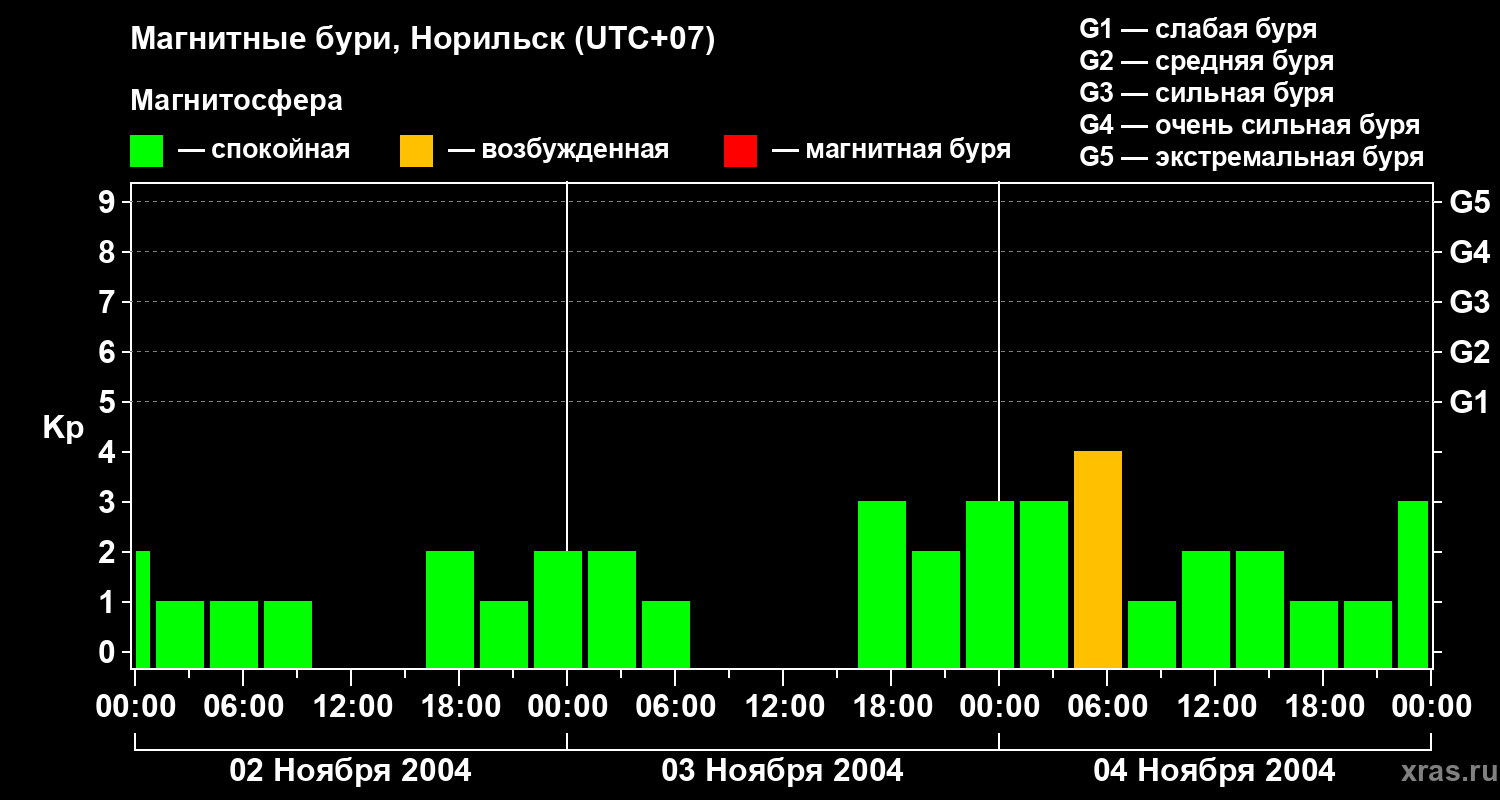The width and height of the screenshot is (1500, 800).
Task: Select the 'G5 — экстремальная буря' legend line
Action: click(1251, 157)
